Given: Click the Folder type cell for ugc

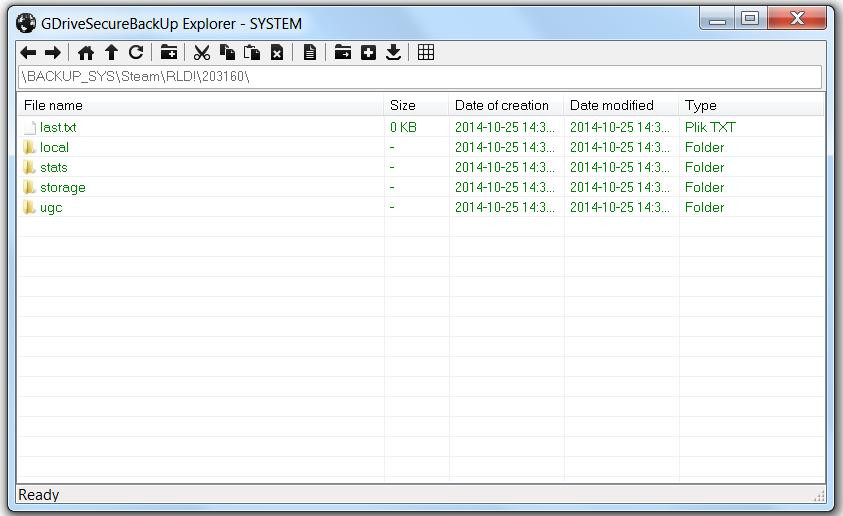Looking at the screenshot, I should tap(704, 207).
